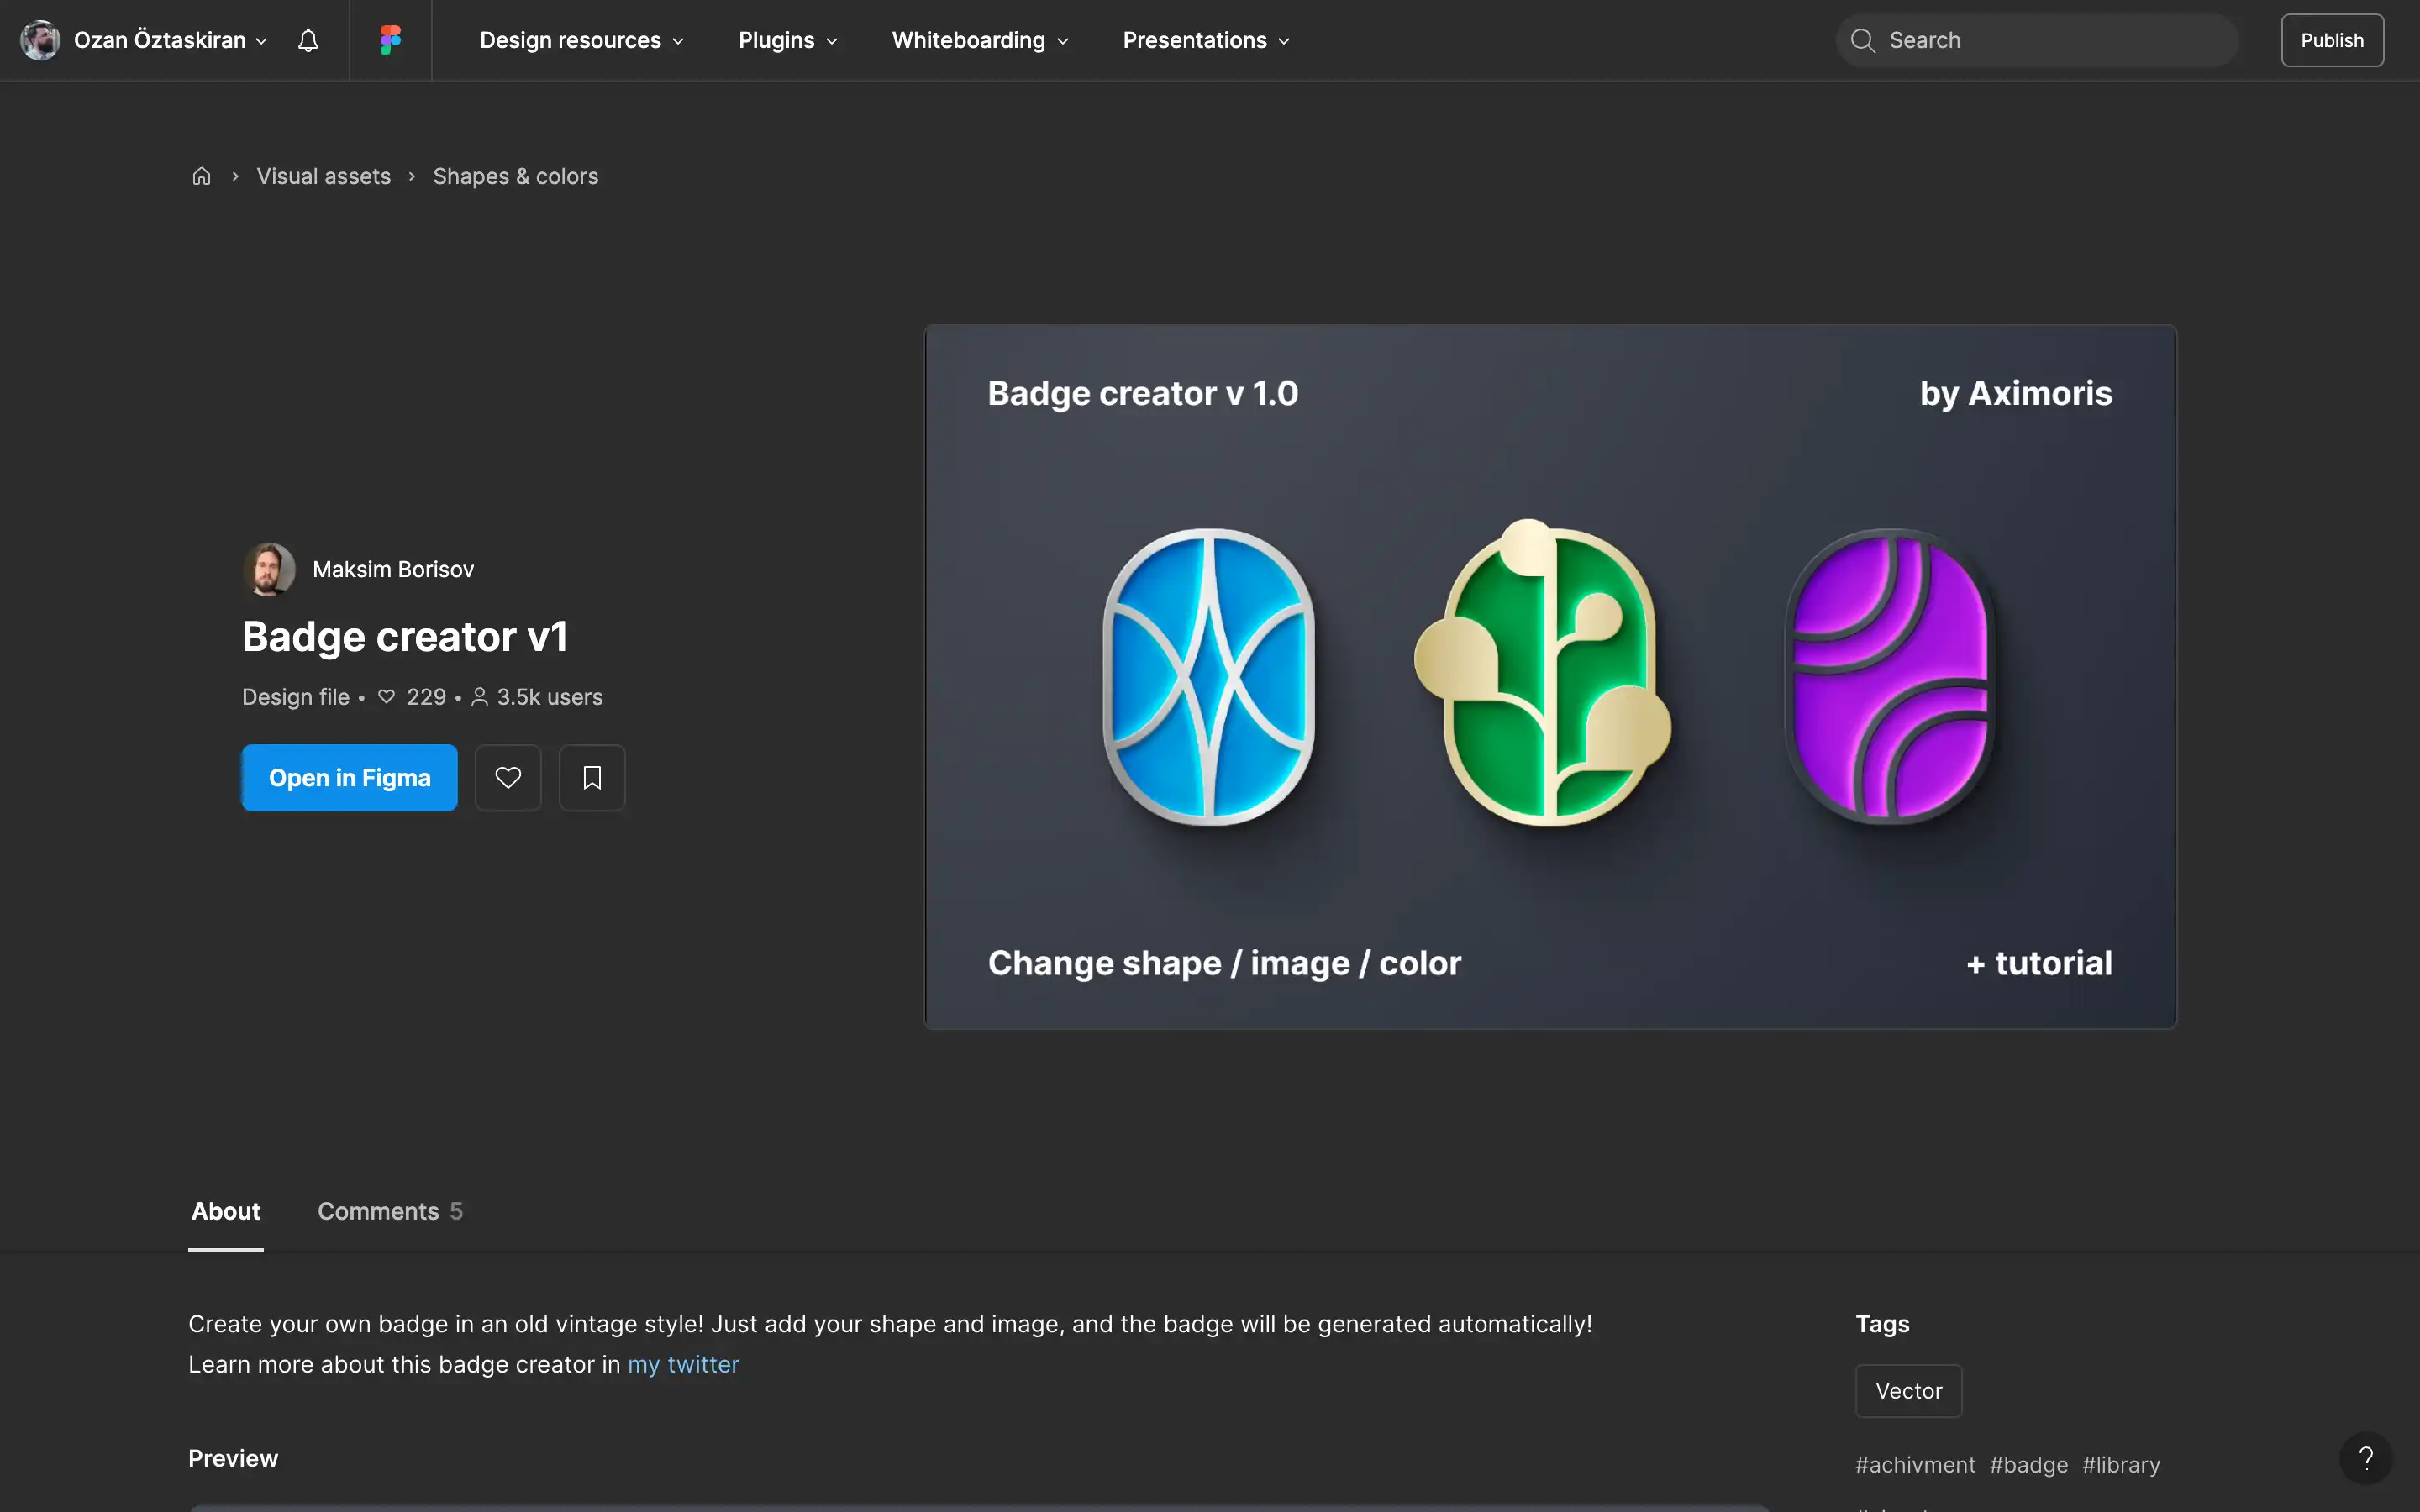2420x1512 pixels.
Task: Go to Visual assets breadcrumb
Action: click(323, 176)
